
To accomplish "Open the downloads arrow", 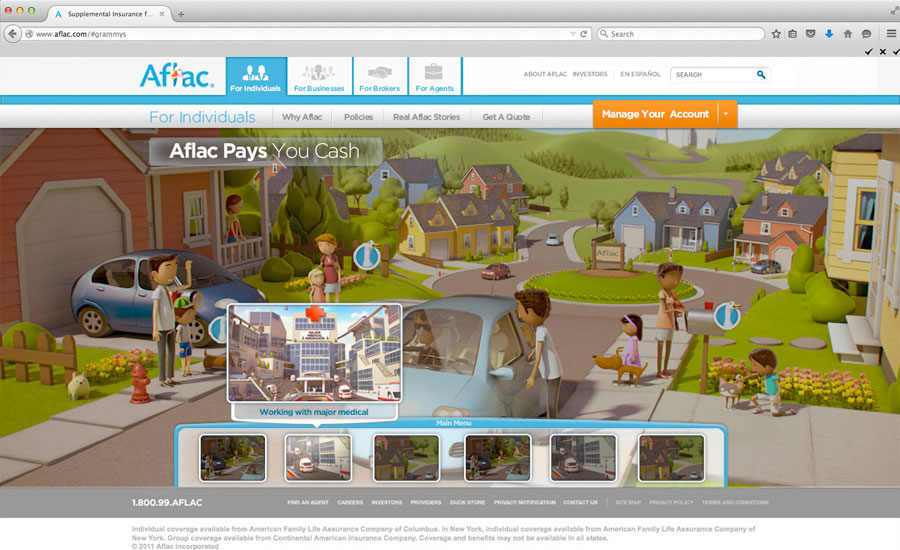I will (x=829, y=34).
